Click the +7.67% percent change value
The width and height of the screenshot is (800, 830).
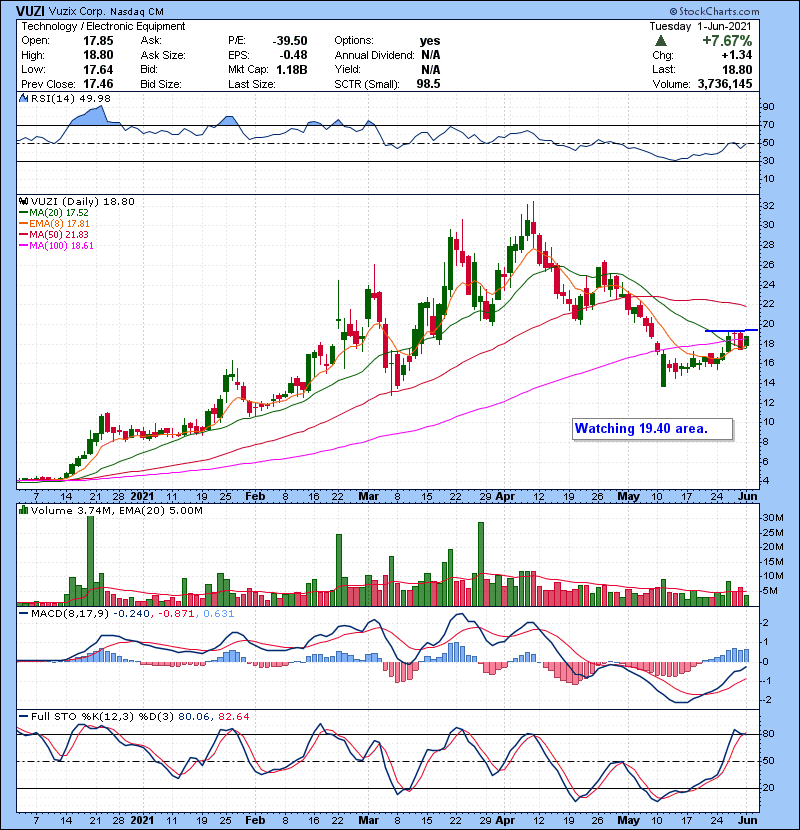tap(726, 40)
